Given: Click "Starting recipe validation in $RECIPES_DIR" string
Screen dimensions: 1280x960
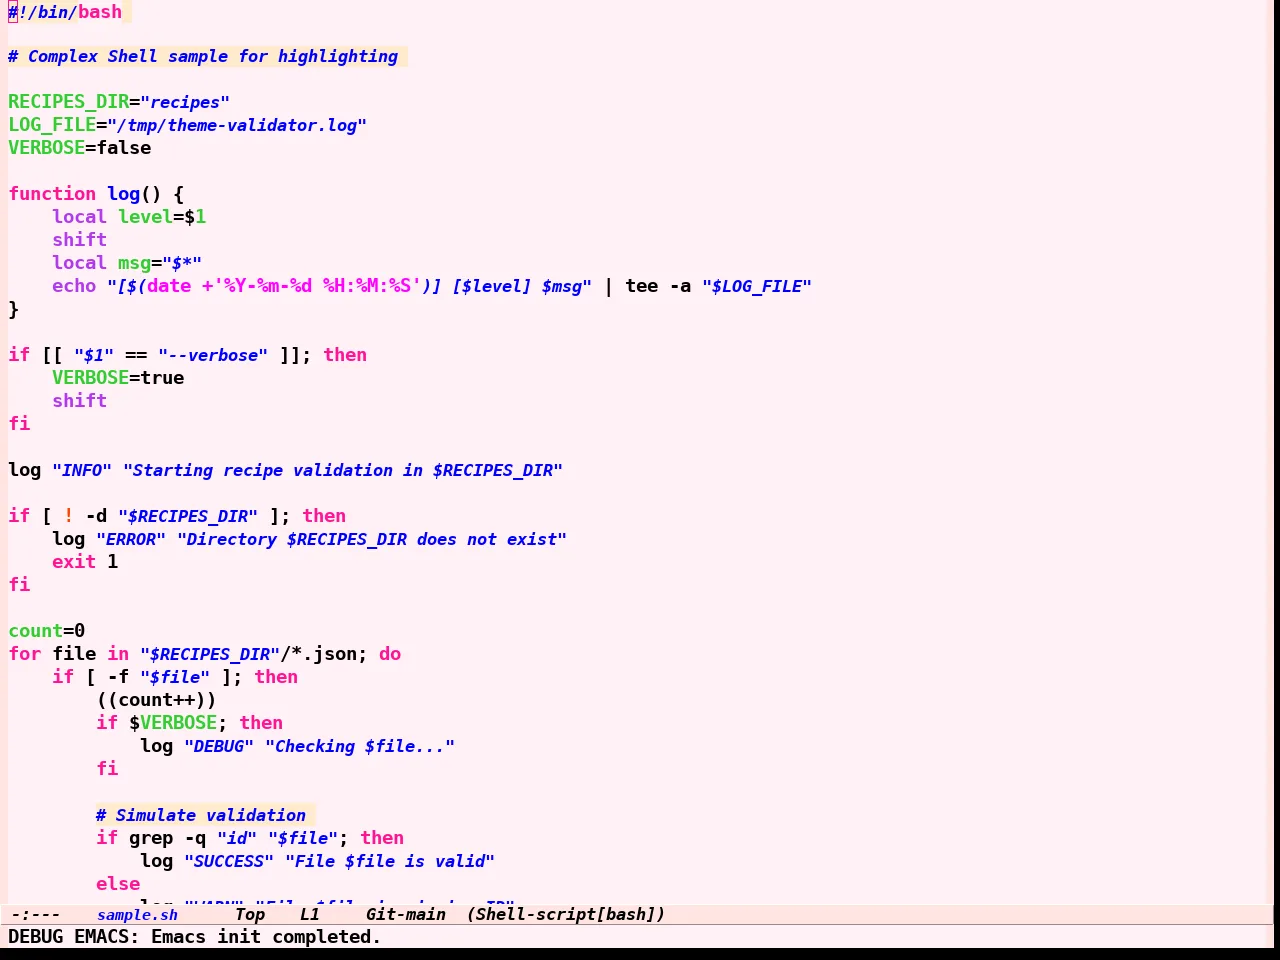Looking at the screenshot, I should [343, 470].
